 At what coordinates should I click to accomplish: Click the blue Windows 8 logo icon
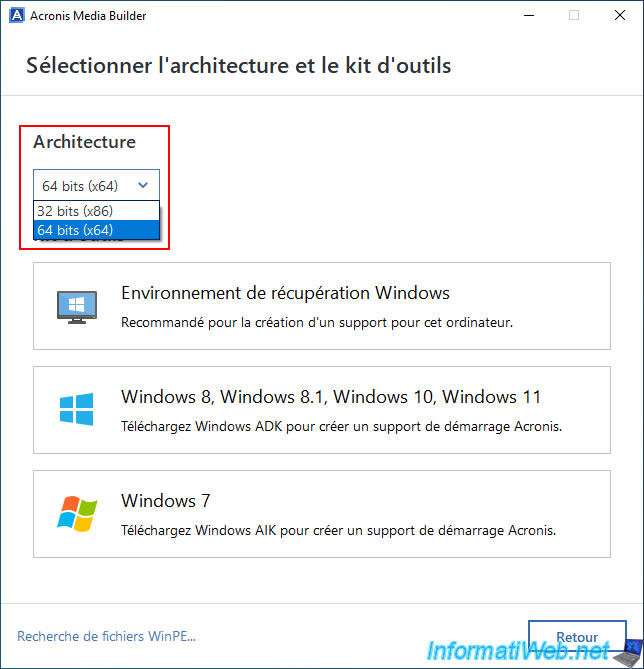(x=76, y=409)
